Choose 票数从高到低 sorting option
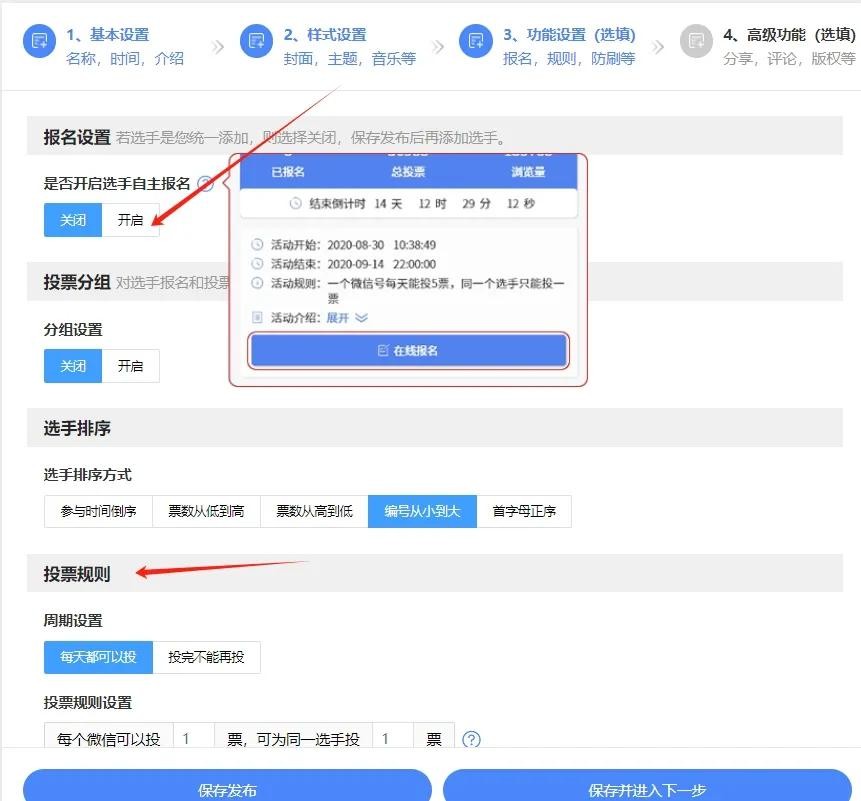Image resolution: width=861 pixels, height=801 pixels. tap(314, 511)
